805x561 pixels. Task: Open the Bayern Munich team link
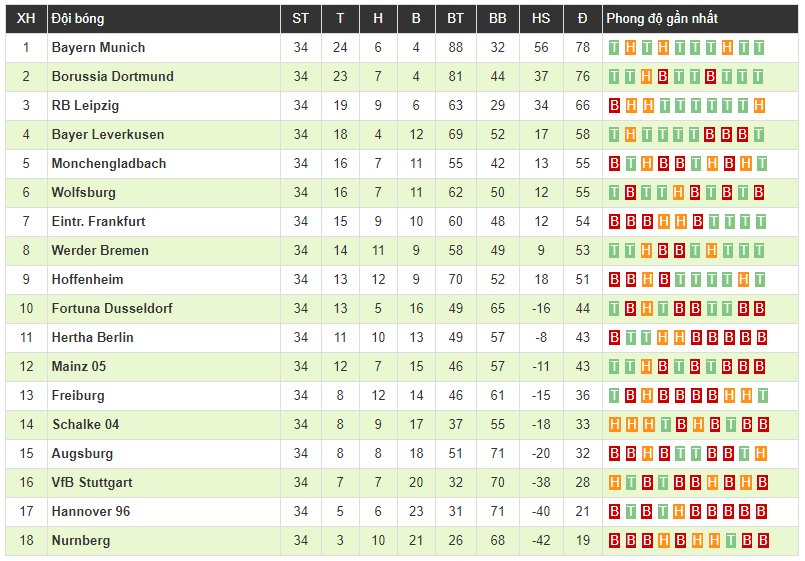pos(98,48)
